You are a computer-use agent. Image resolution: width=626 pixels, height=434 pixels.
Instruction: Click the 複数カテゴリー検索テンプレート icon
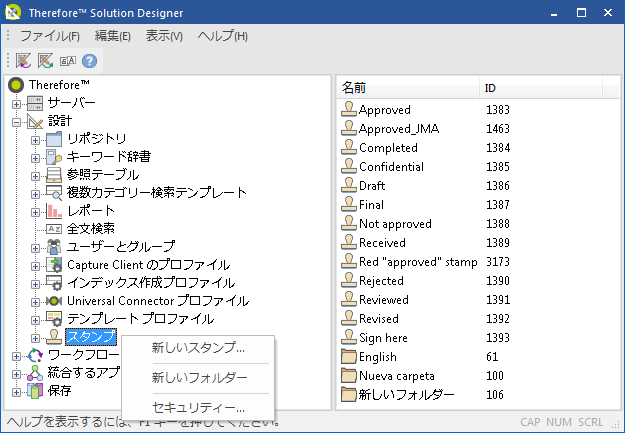pyautogui.click(x=54, y=193)
